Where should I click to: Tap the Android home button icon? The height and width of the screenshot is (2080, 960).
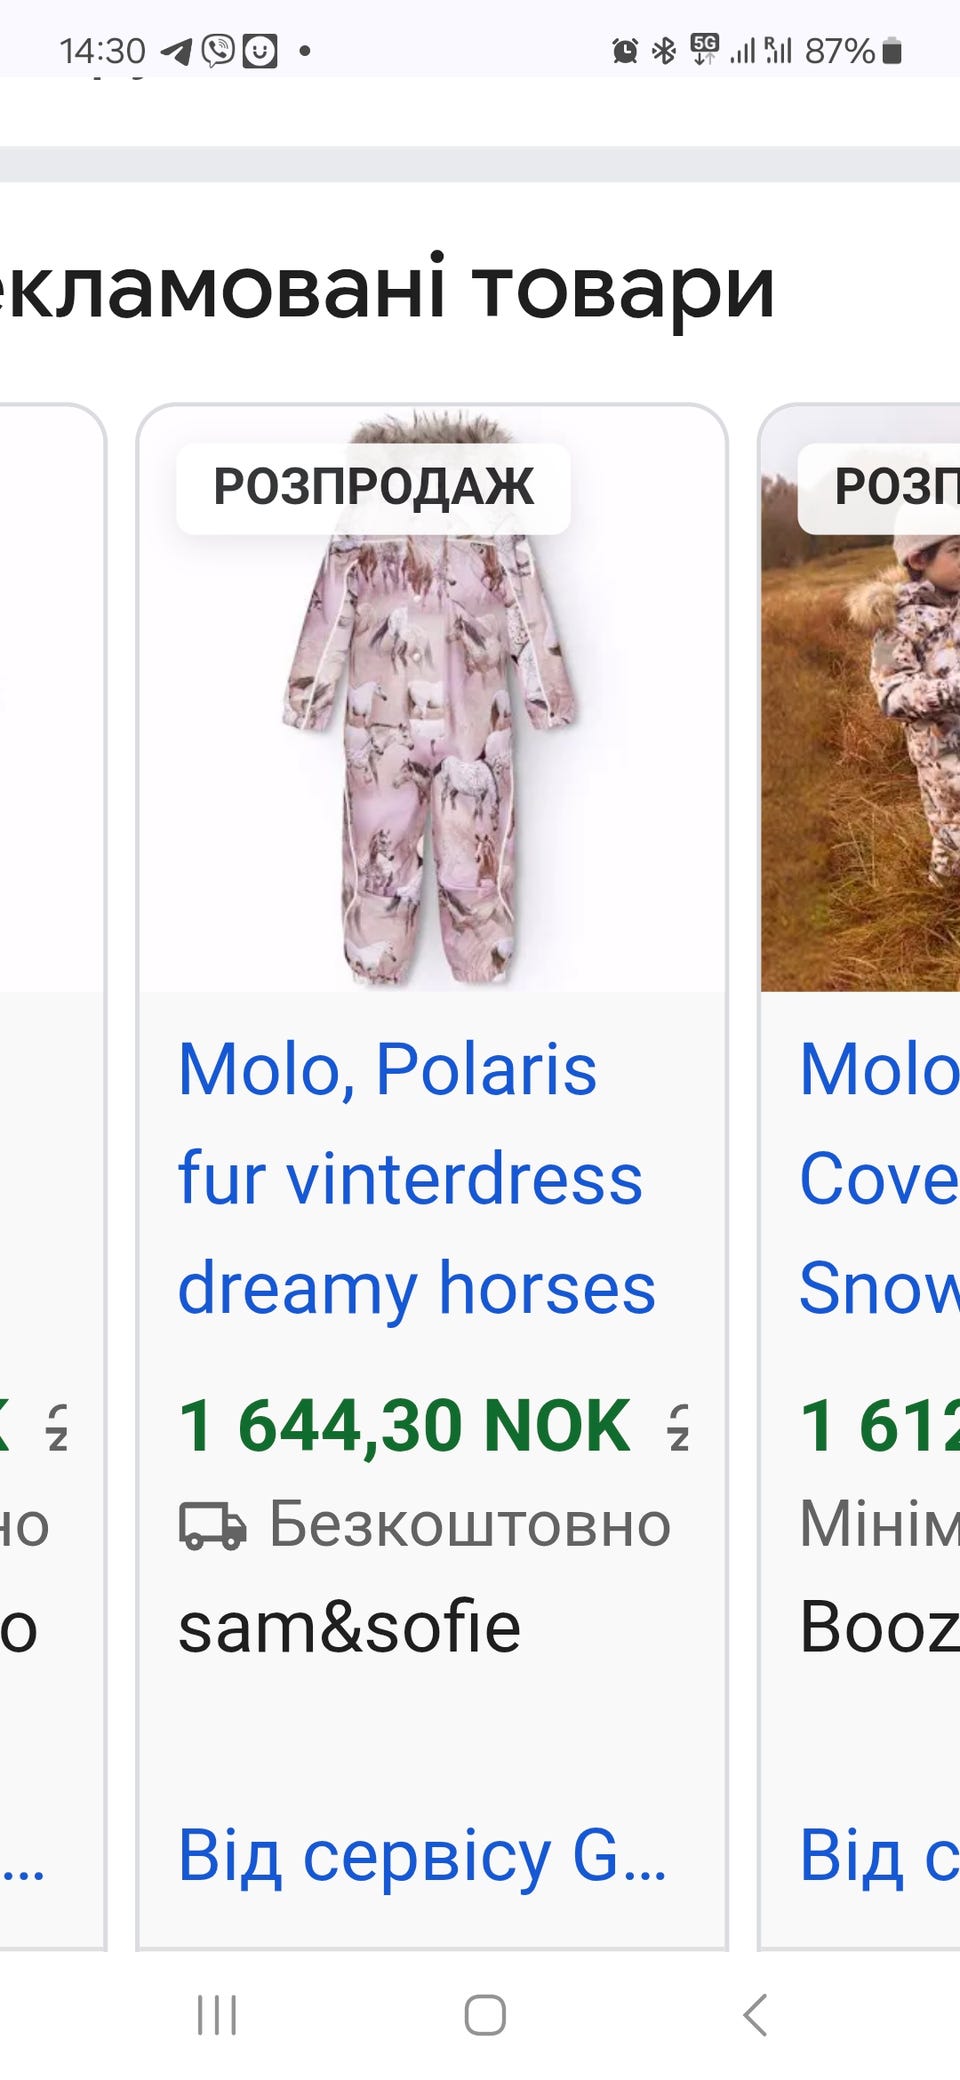pos(485,2015)
